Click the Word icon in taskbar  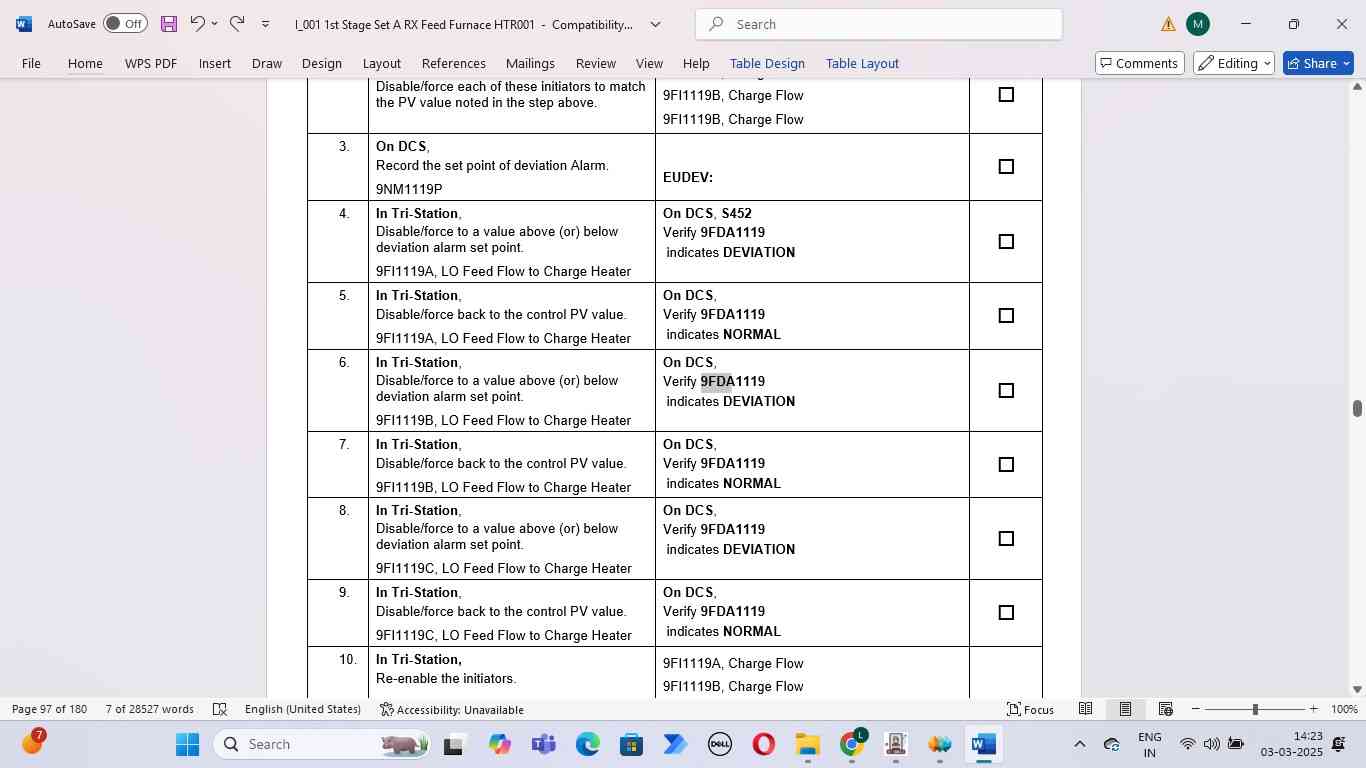click(983, 744)
